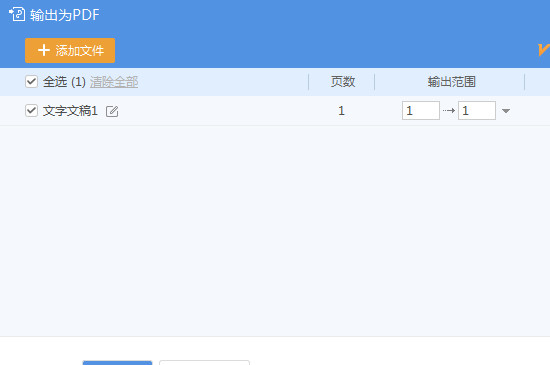Click the 输出范围 column header
This screenshot has width=550, height=365.
tap(451, 82)
